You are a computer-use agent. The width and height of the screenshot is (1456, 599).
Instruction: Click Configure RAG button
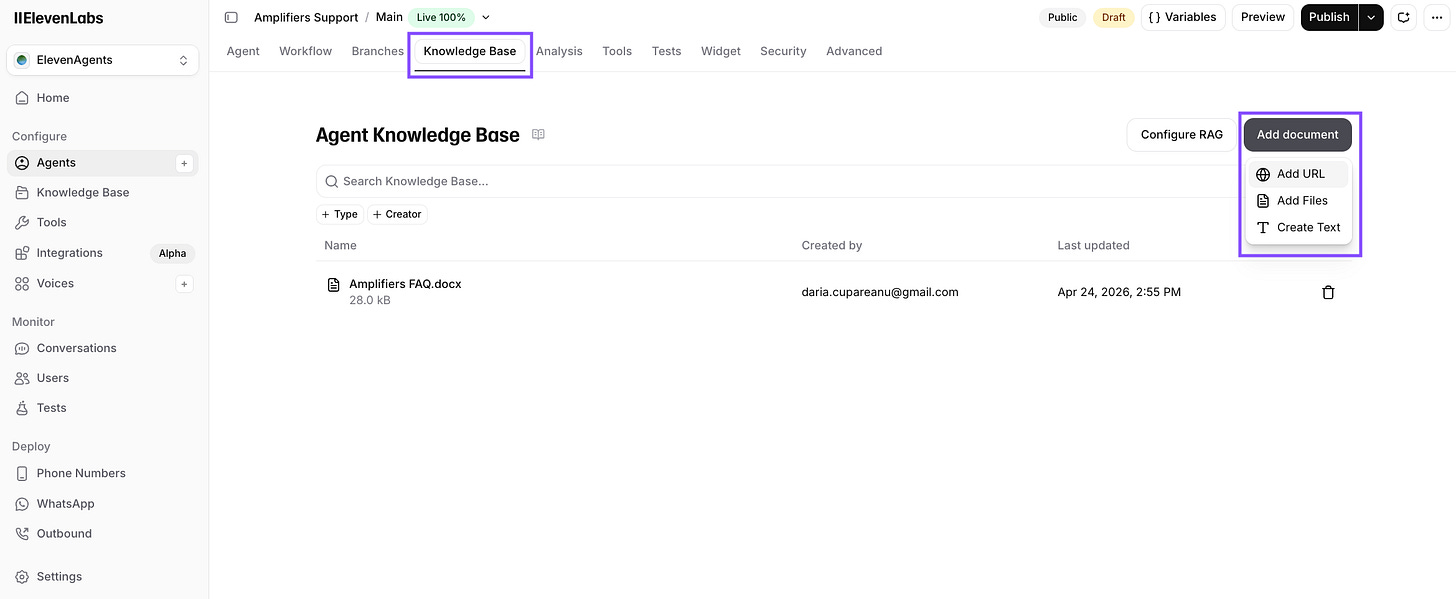click(x=1182, y=135)
